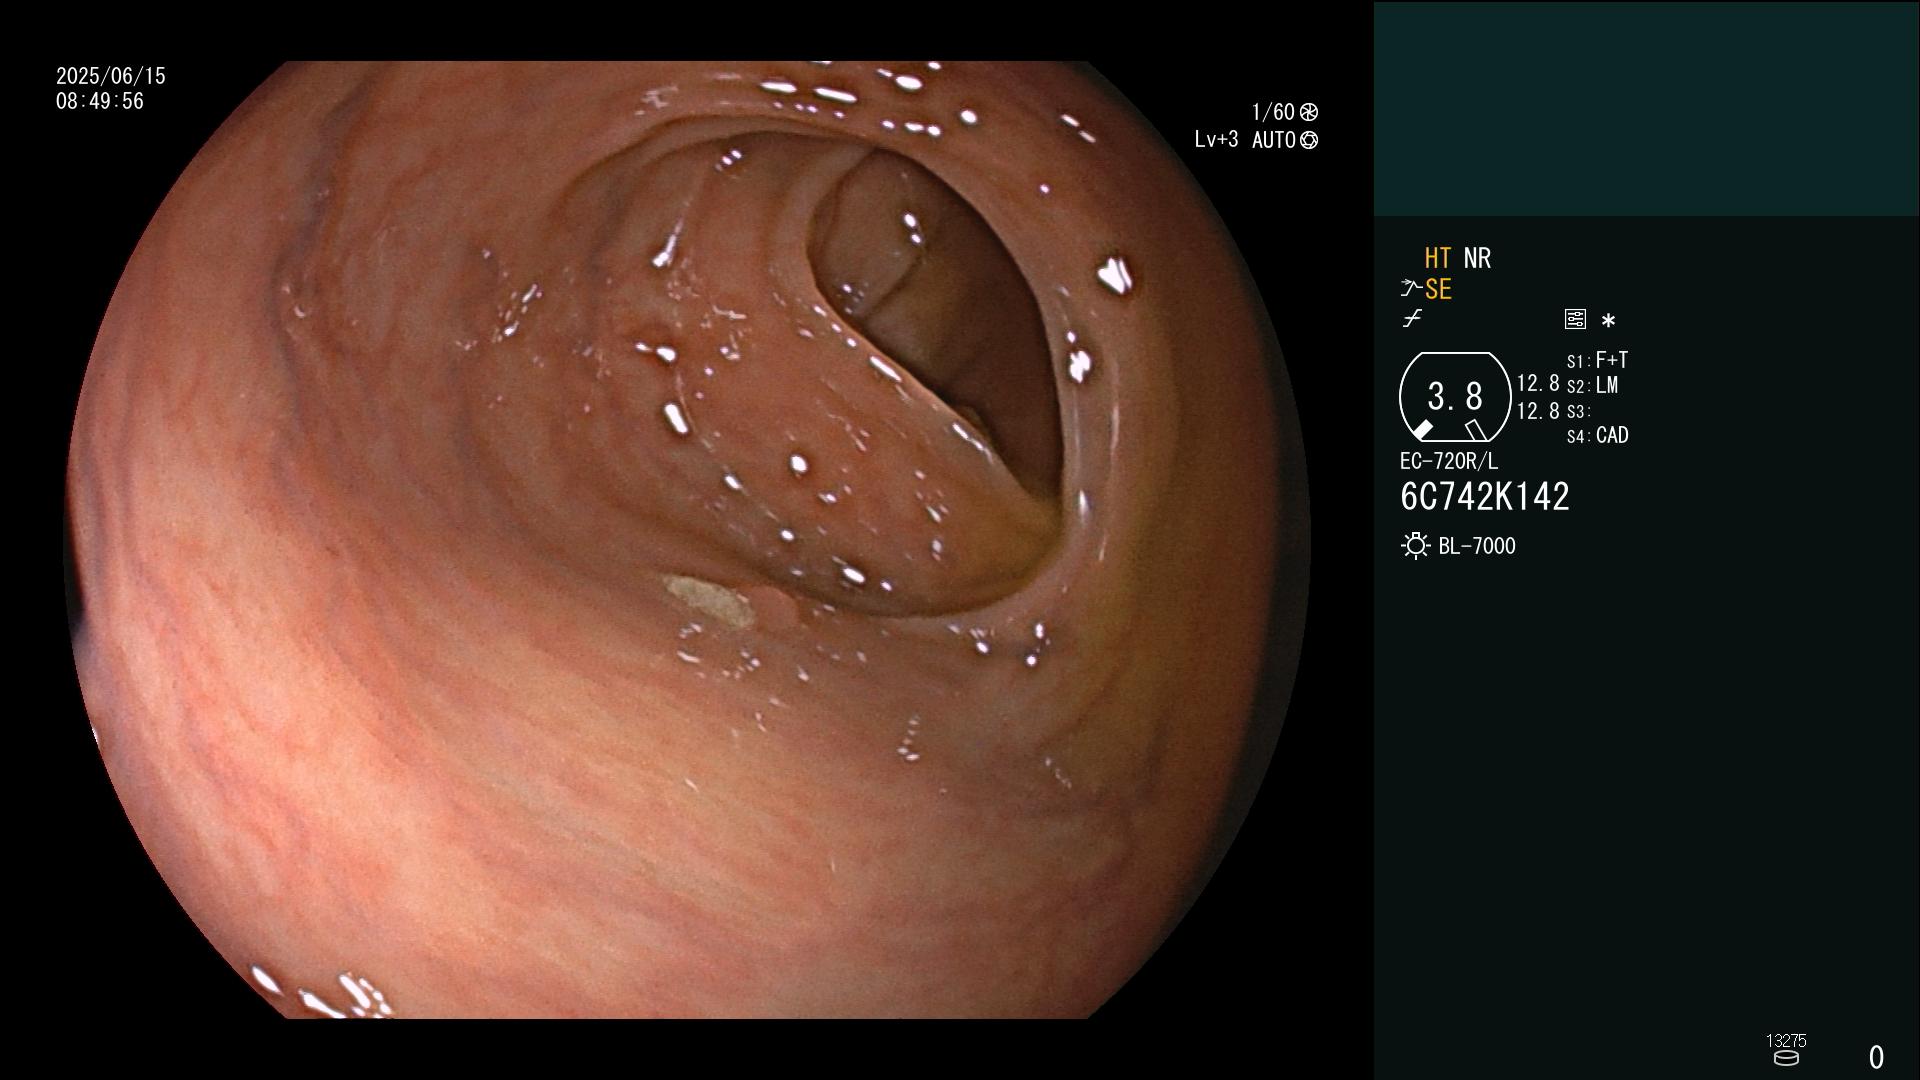Click the HT indicator in yellow

[x=1437, y=258]
